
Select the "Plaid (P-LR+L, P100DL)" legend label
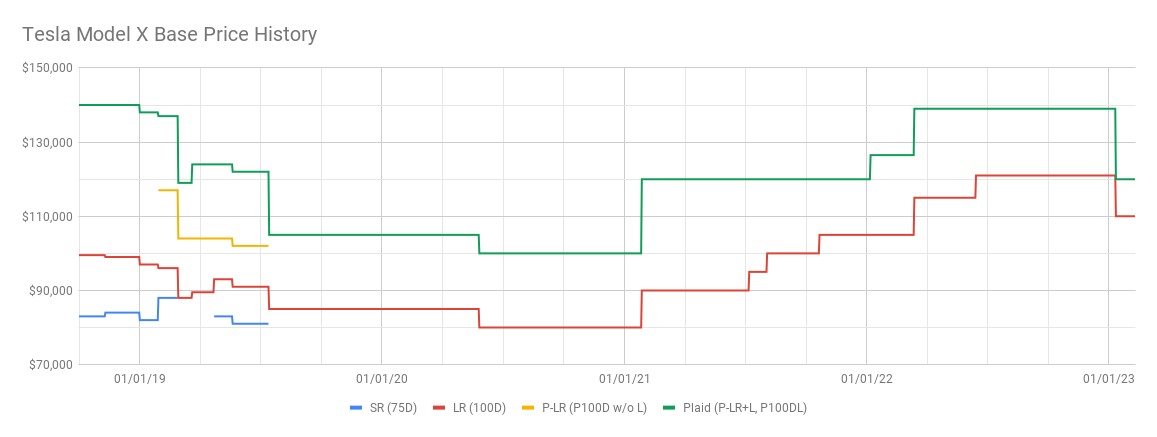745,408
